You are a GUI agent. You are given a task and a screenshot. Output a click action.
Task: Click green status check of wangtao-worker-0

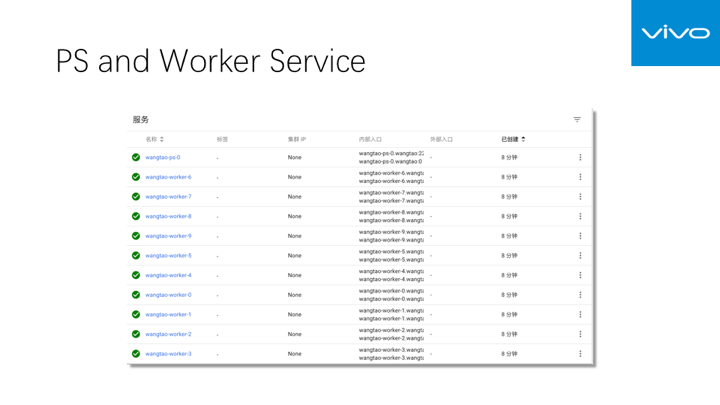pos(136,295)
